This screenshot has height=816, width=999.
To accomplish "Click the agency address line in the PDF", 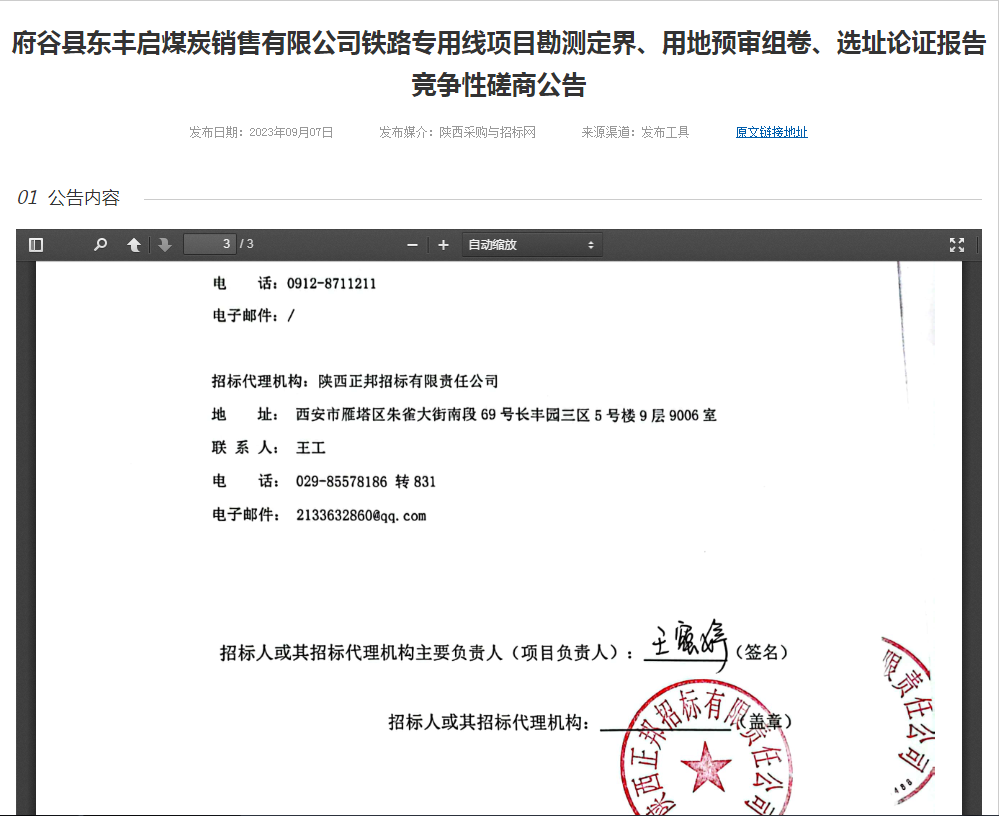I will (464, 415).
